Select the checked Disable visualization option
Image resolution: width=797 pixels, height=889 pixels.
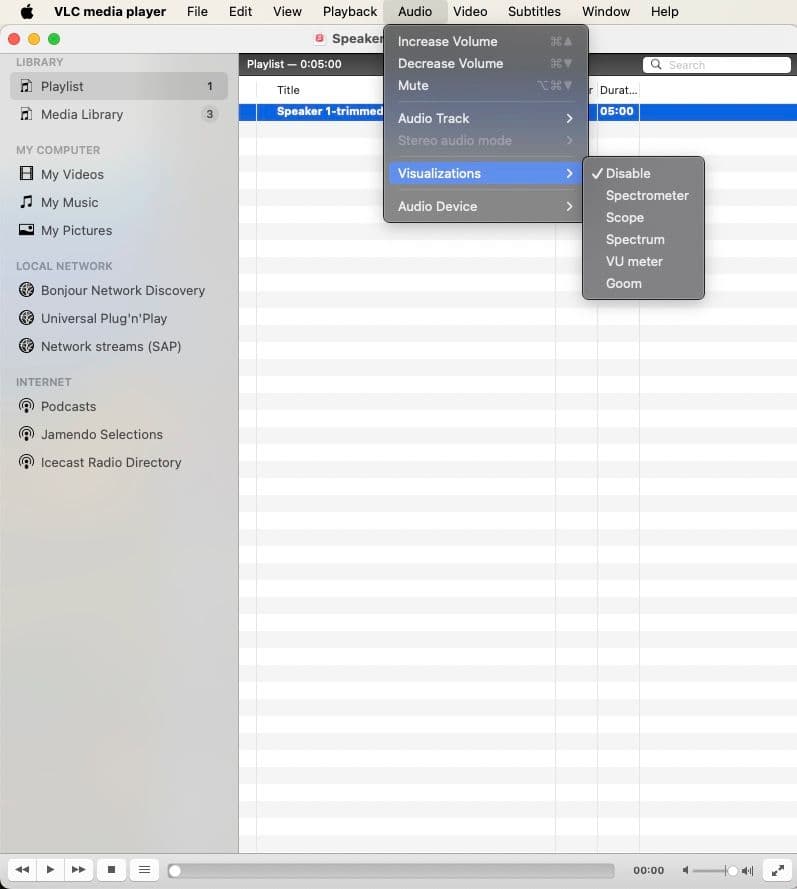point(628,173)
